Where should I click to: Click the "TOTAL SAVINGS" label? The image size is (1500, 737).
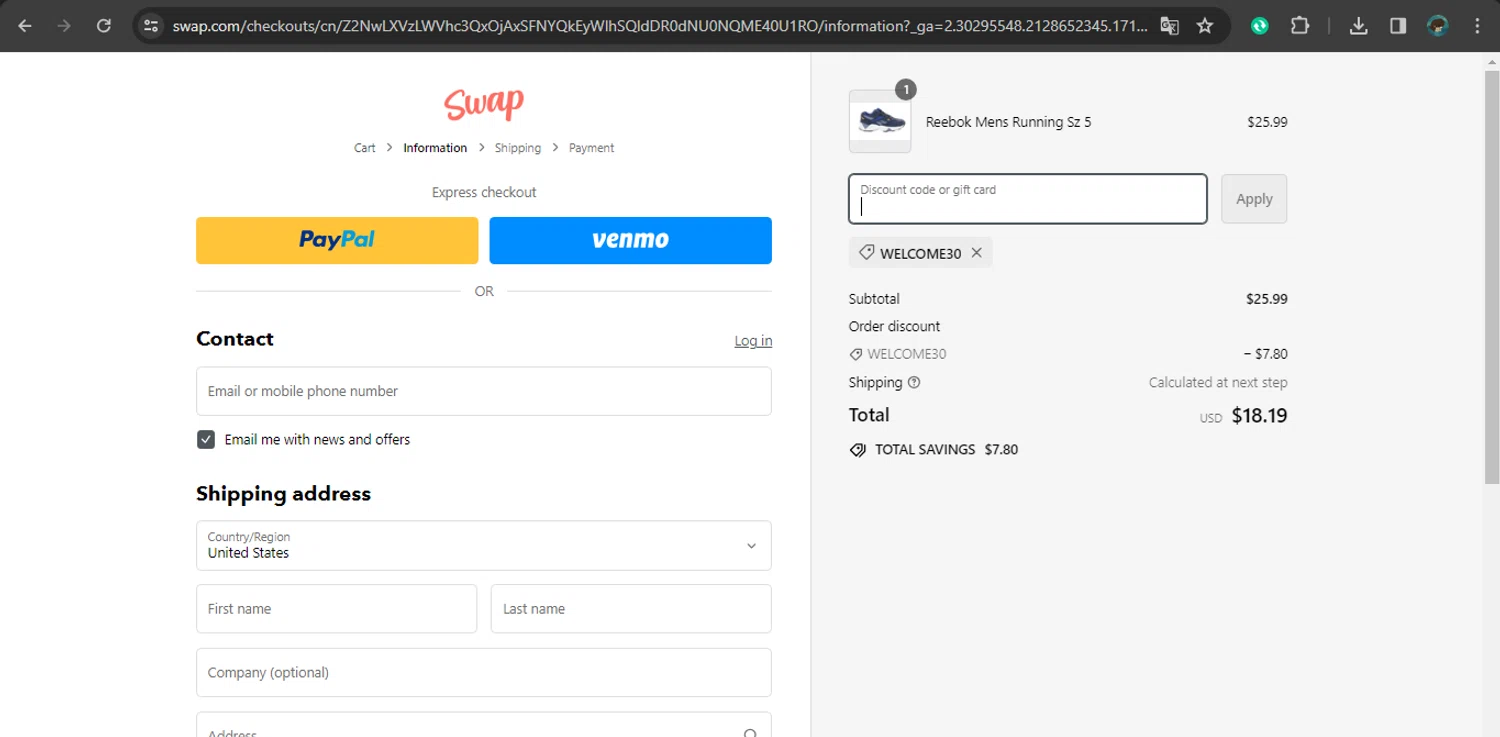925,450
